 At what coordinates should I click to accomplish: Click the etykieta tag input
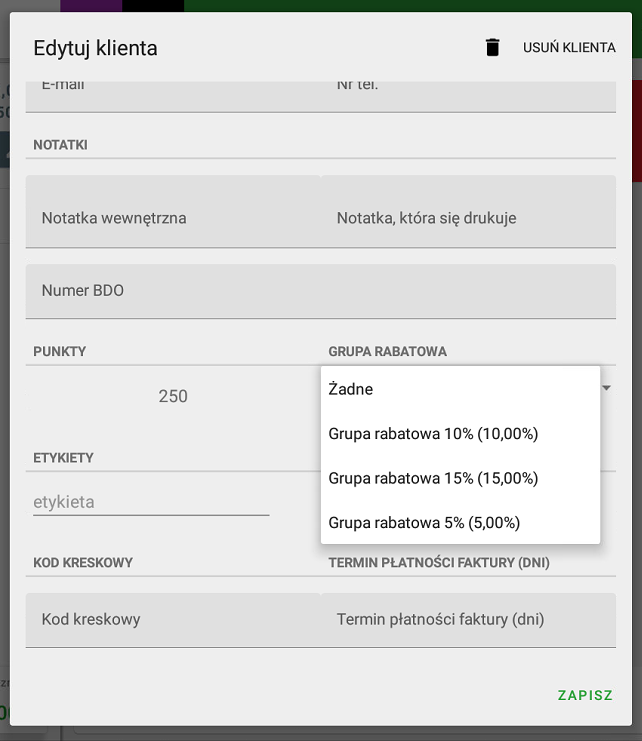[x=151, y=502]
